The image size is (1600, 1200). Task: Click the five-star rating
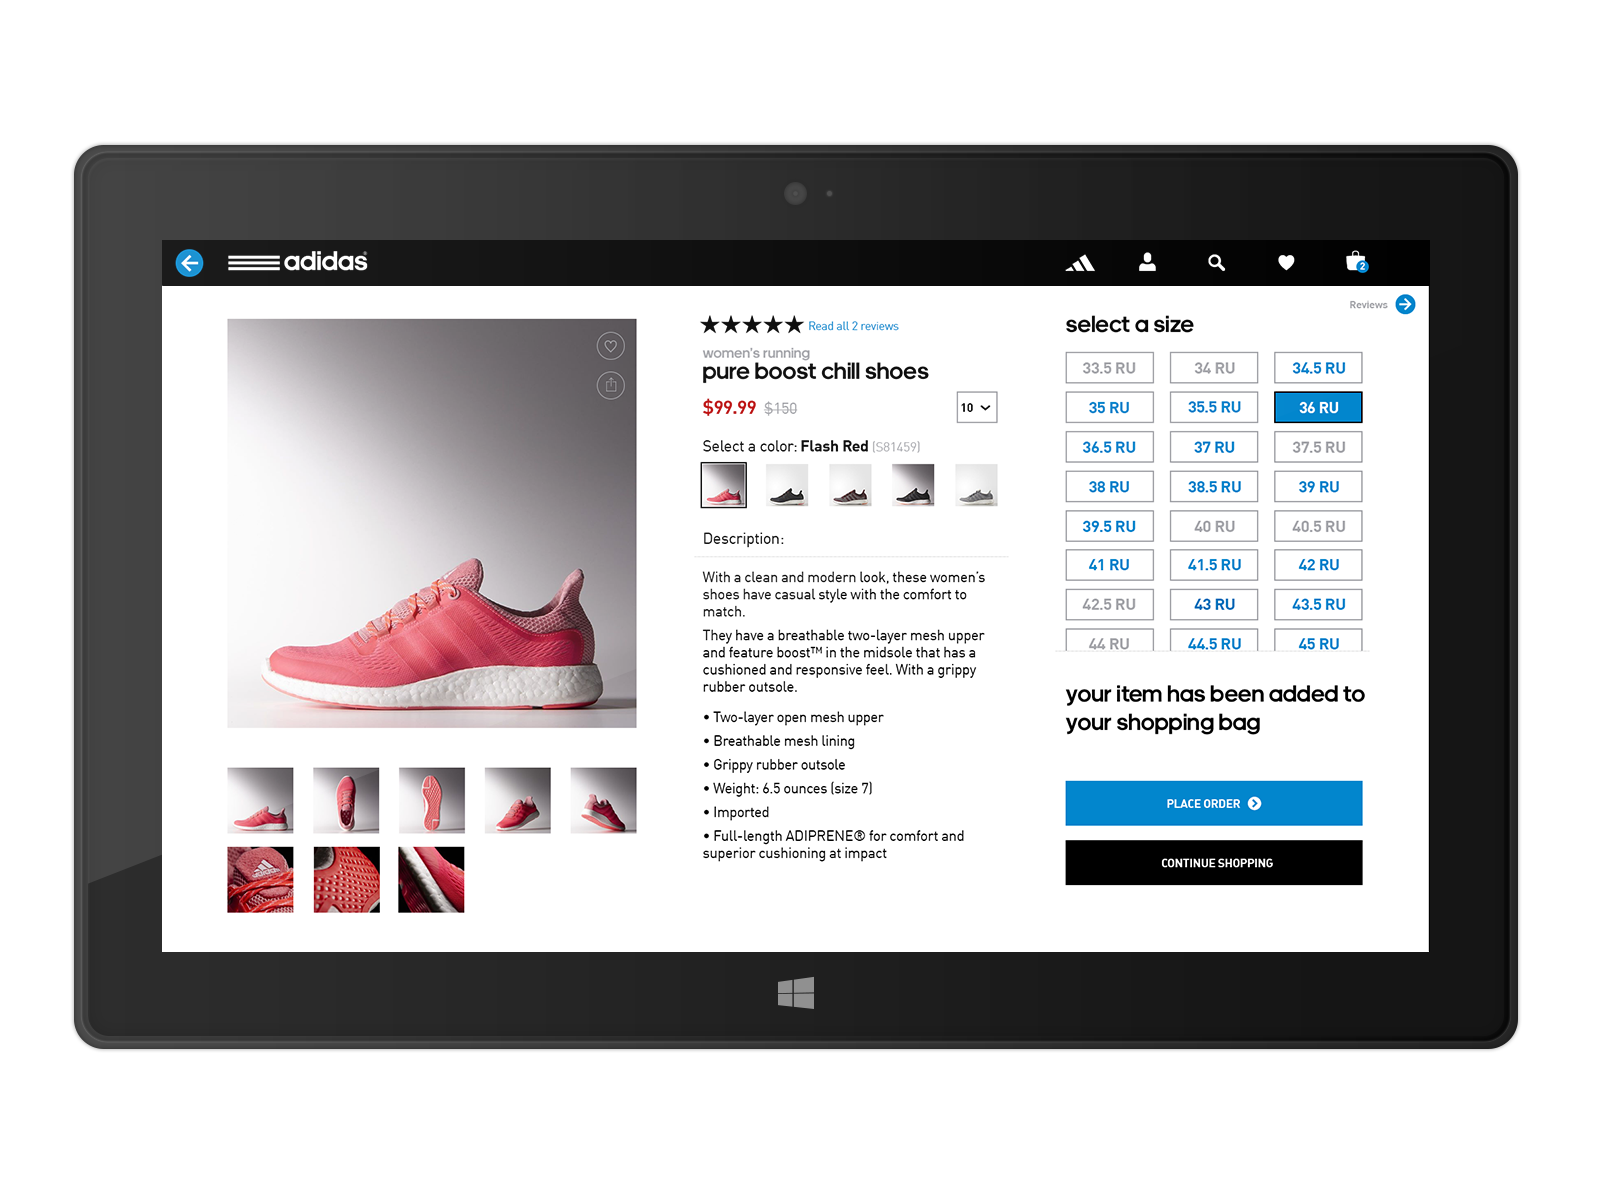[x=752, y=325]
